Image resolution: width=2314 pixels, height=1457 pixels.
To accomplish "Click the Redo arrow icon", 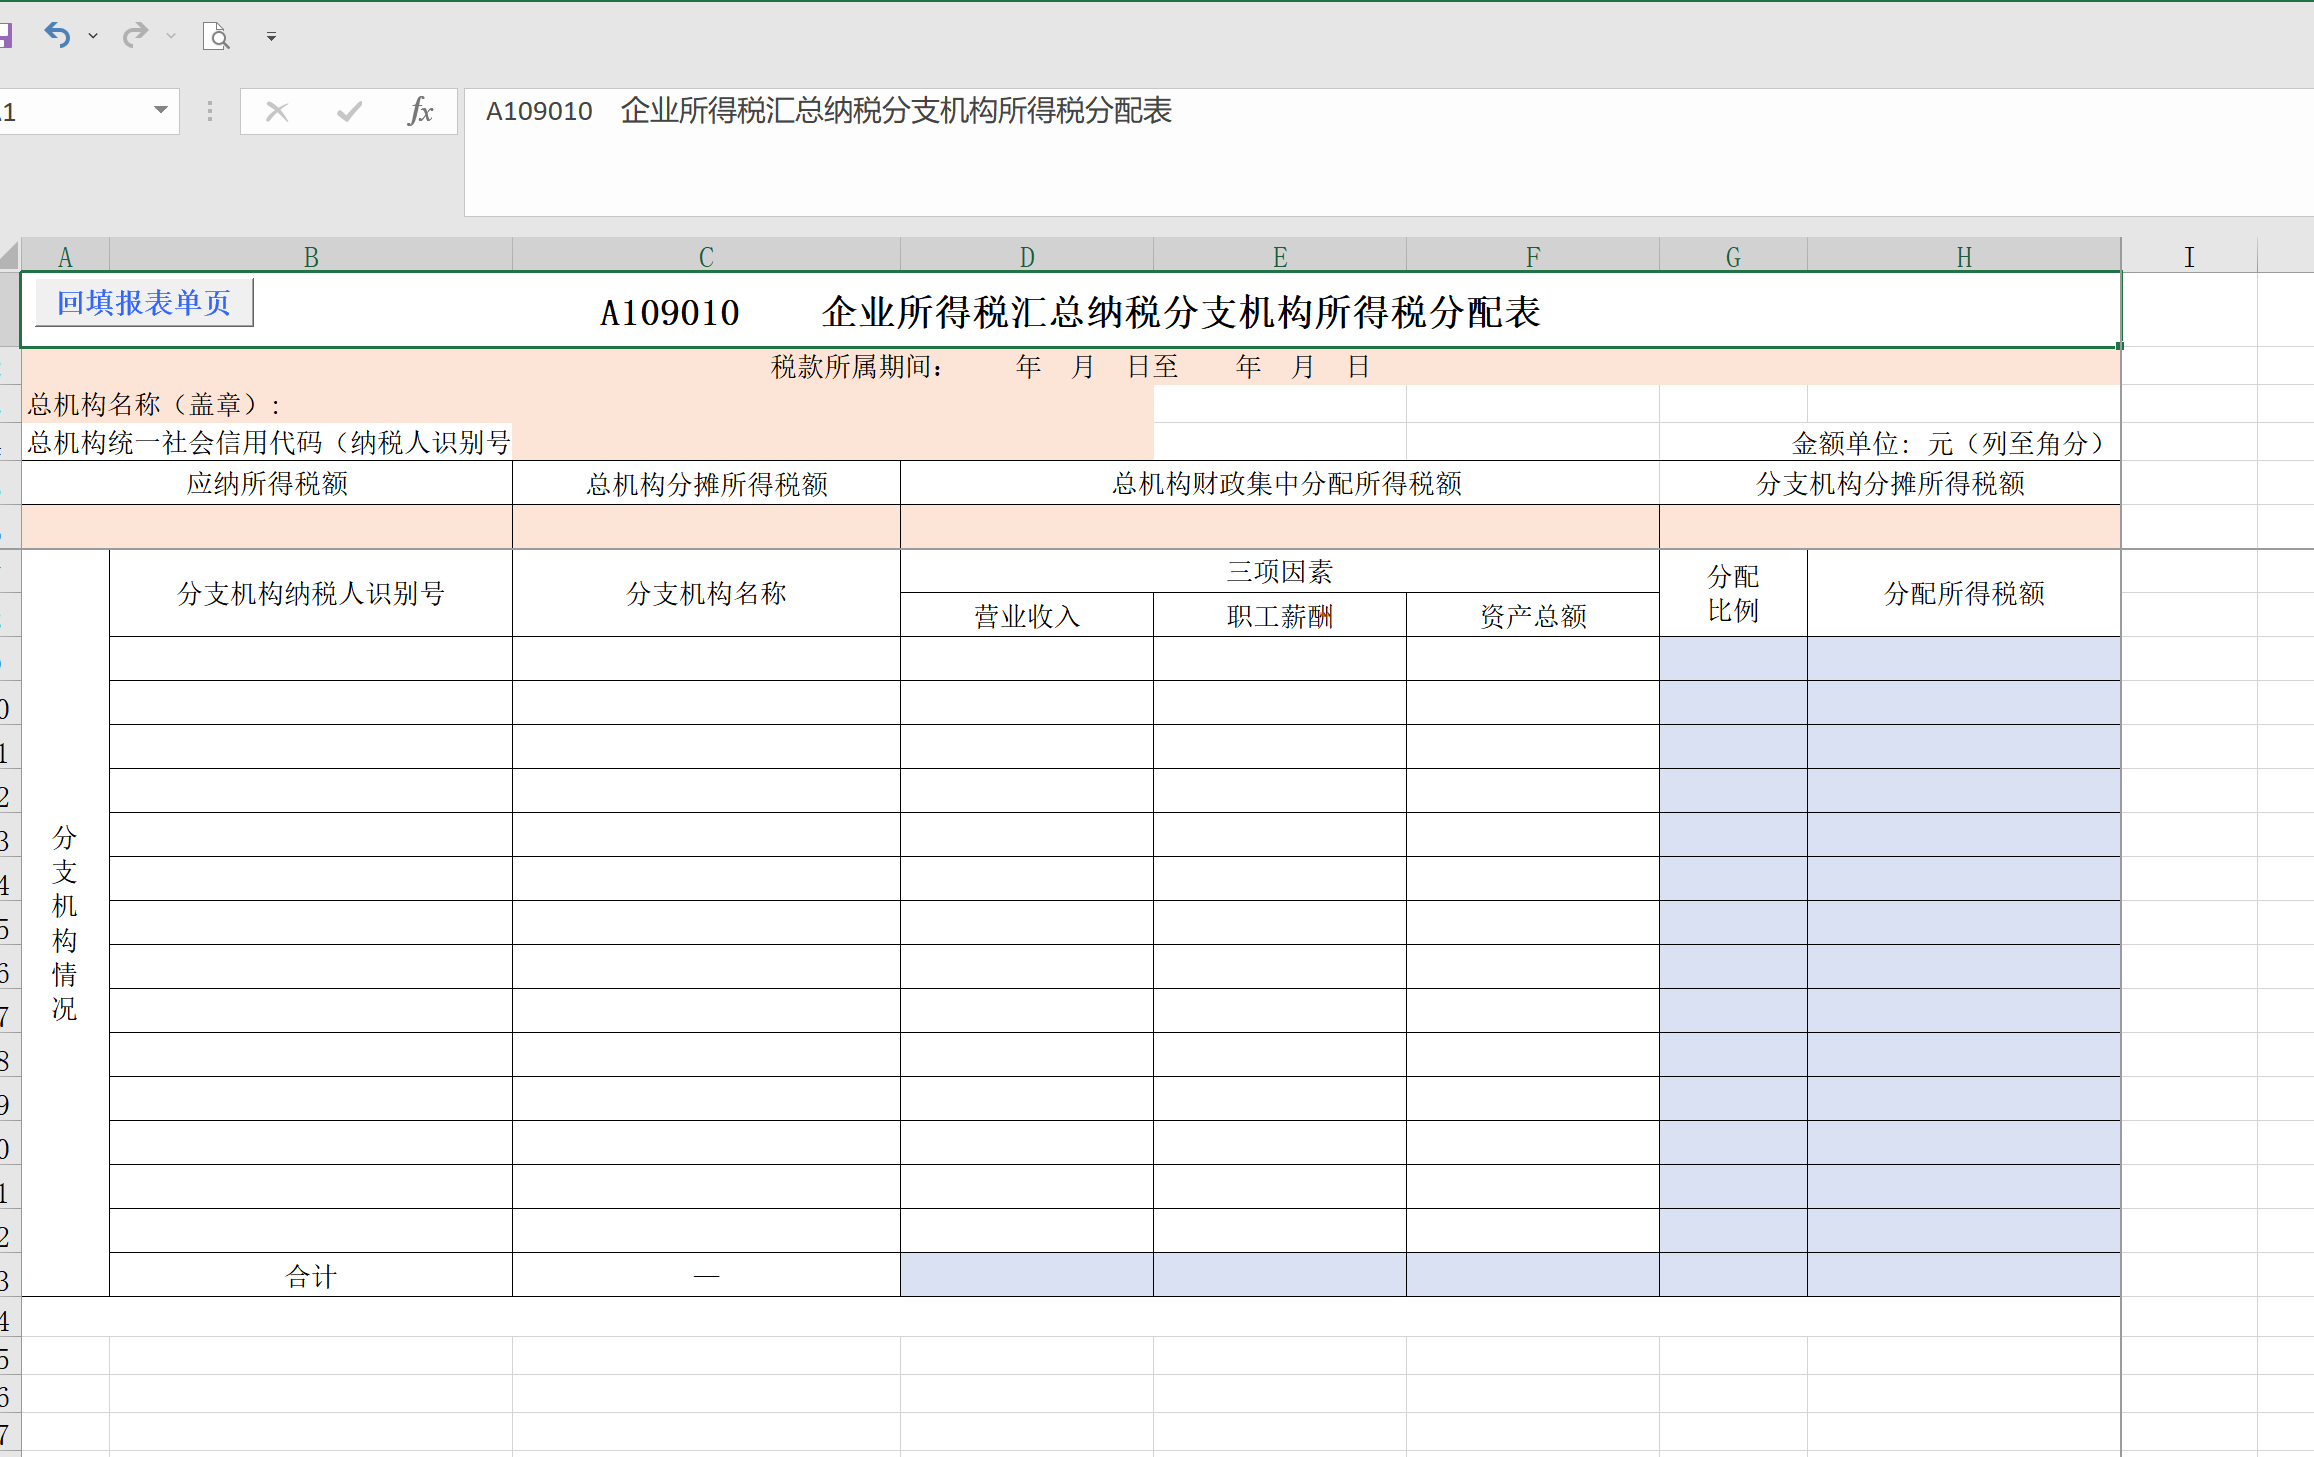I will click(134, 36).
